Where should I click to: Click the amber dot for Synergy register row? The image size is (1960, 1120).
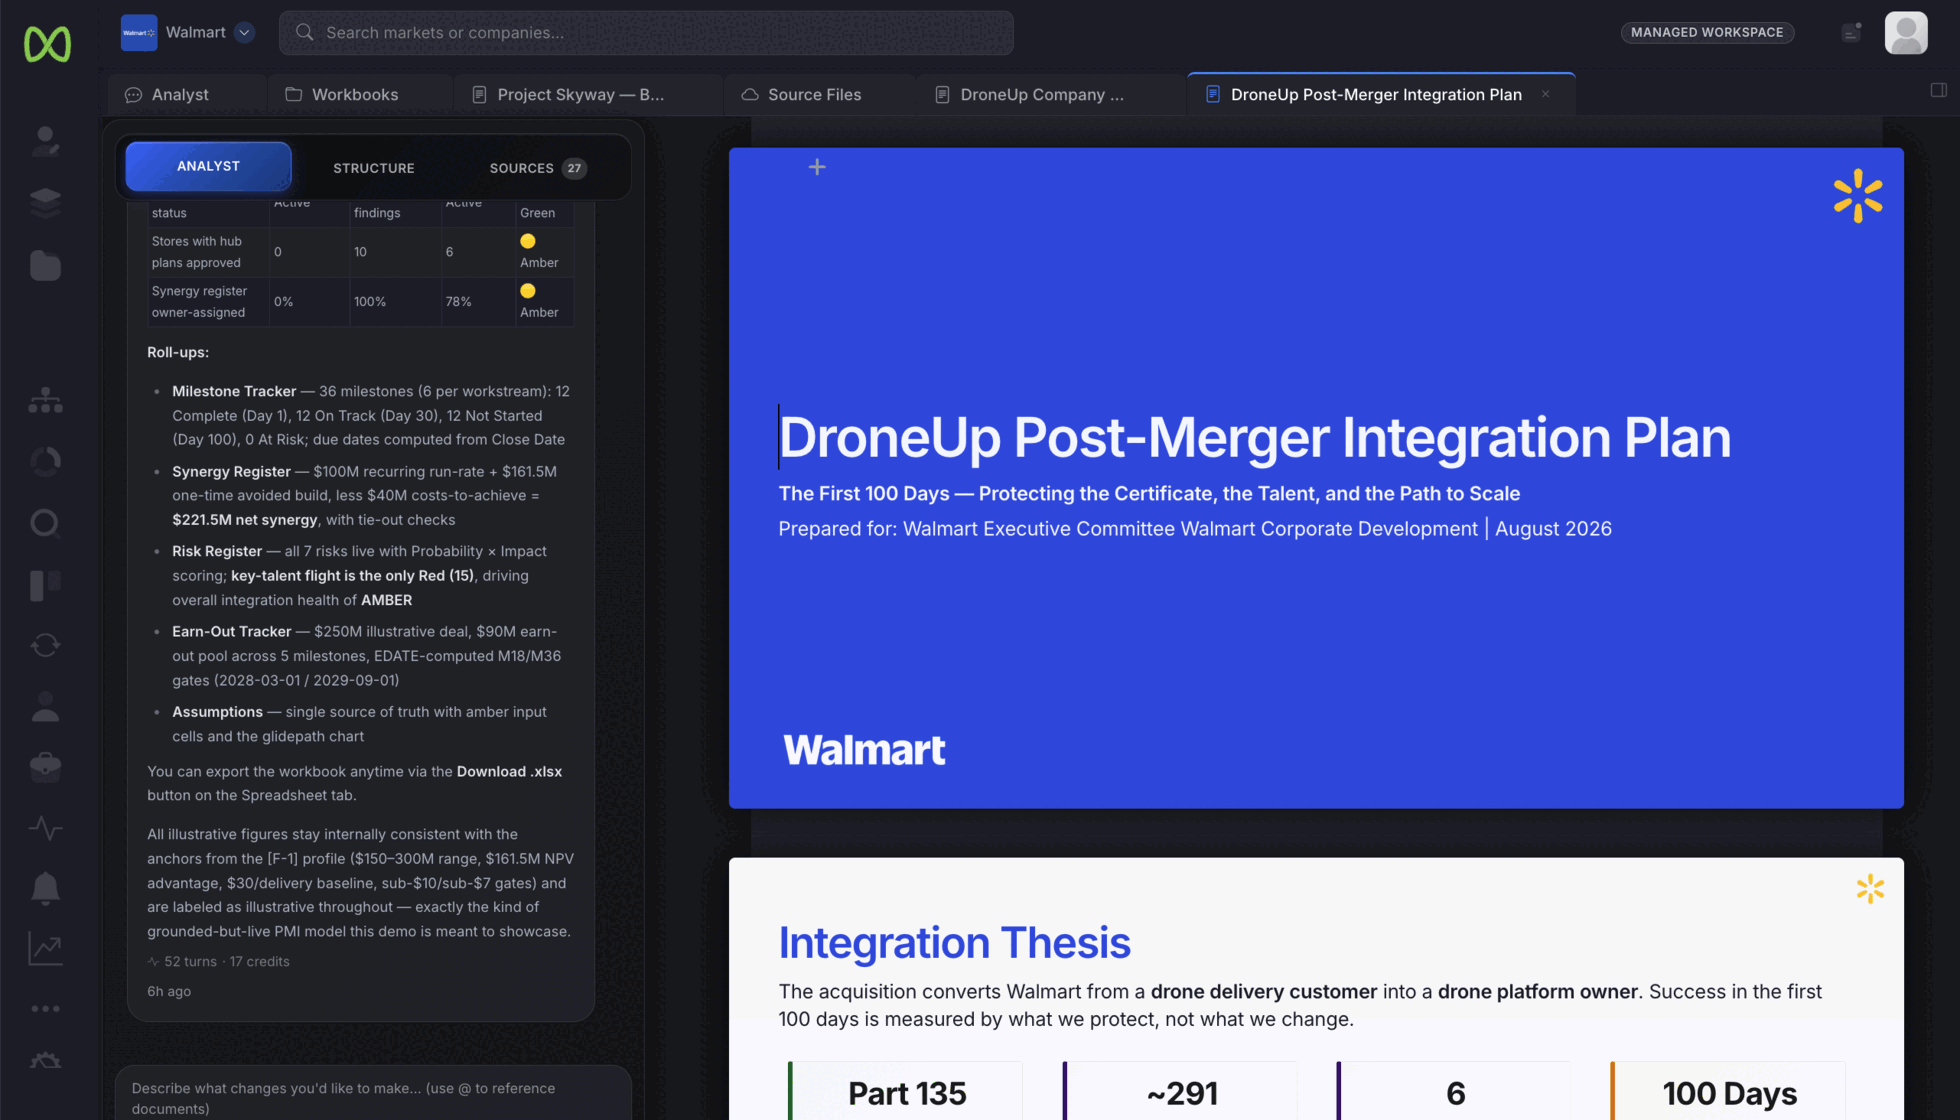pos(528,291)
